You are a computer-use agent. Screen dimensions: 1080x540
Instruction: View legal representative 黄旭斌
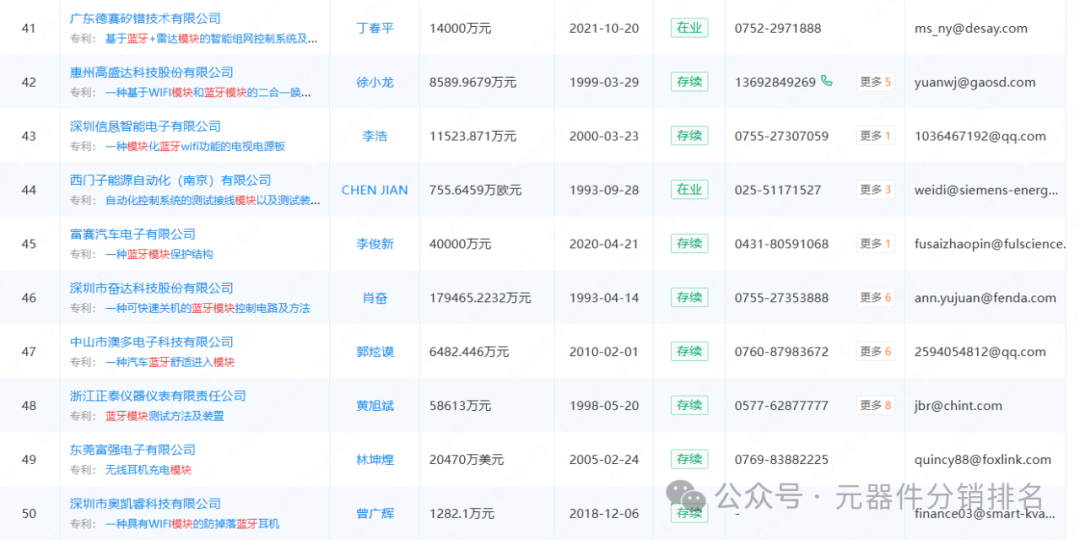(375, 406)
